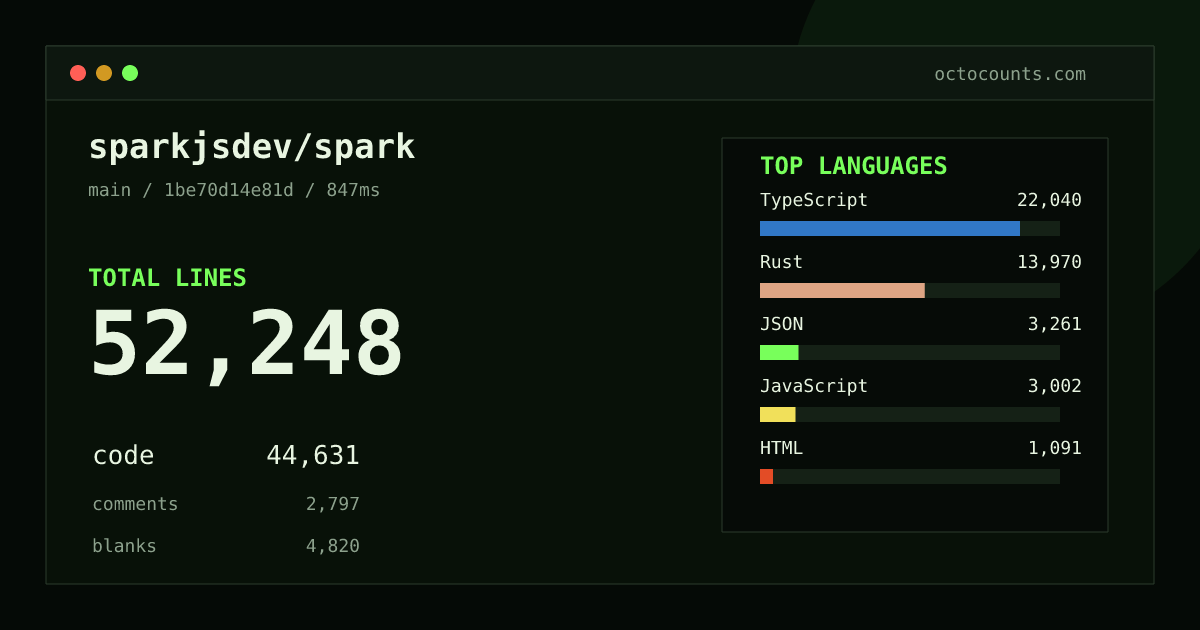The width and height of the screenshot is (1200, 630).
Task: Click the yellow minimize dot
Action: coord(104,73)
